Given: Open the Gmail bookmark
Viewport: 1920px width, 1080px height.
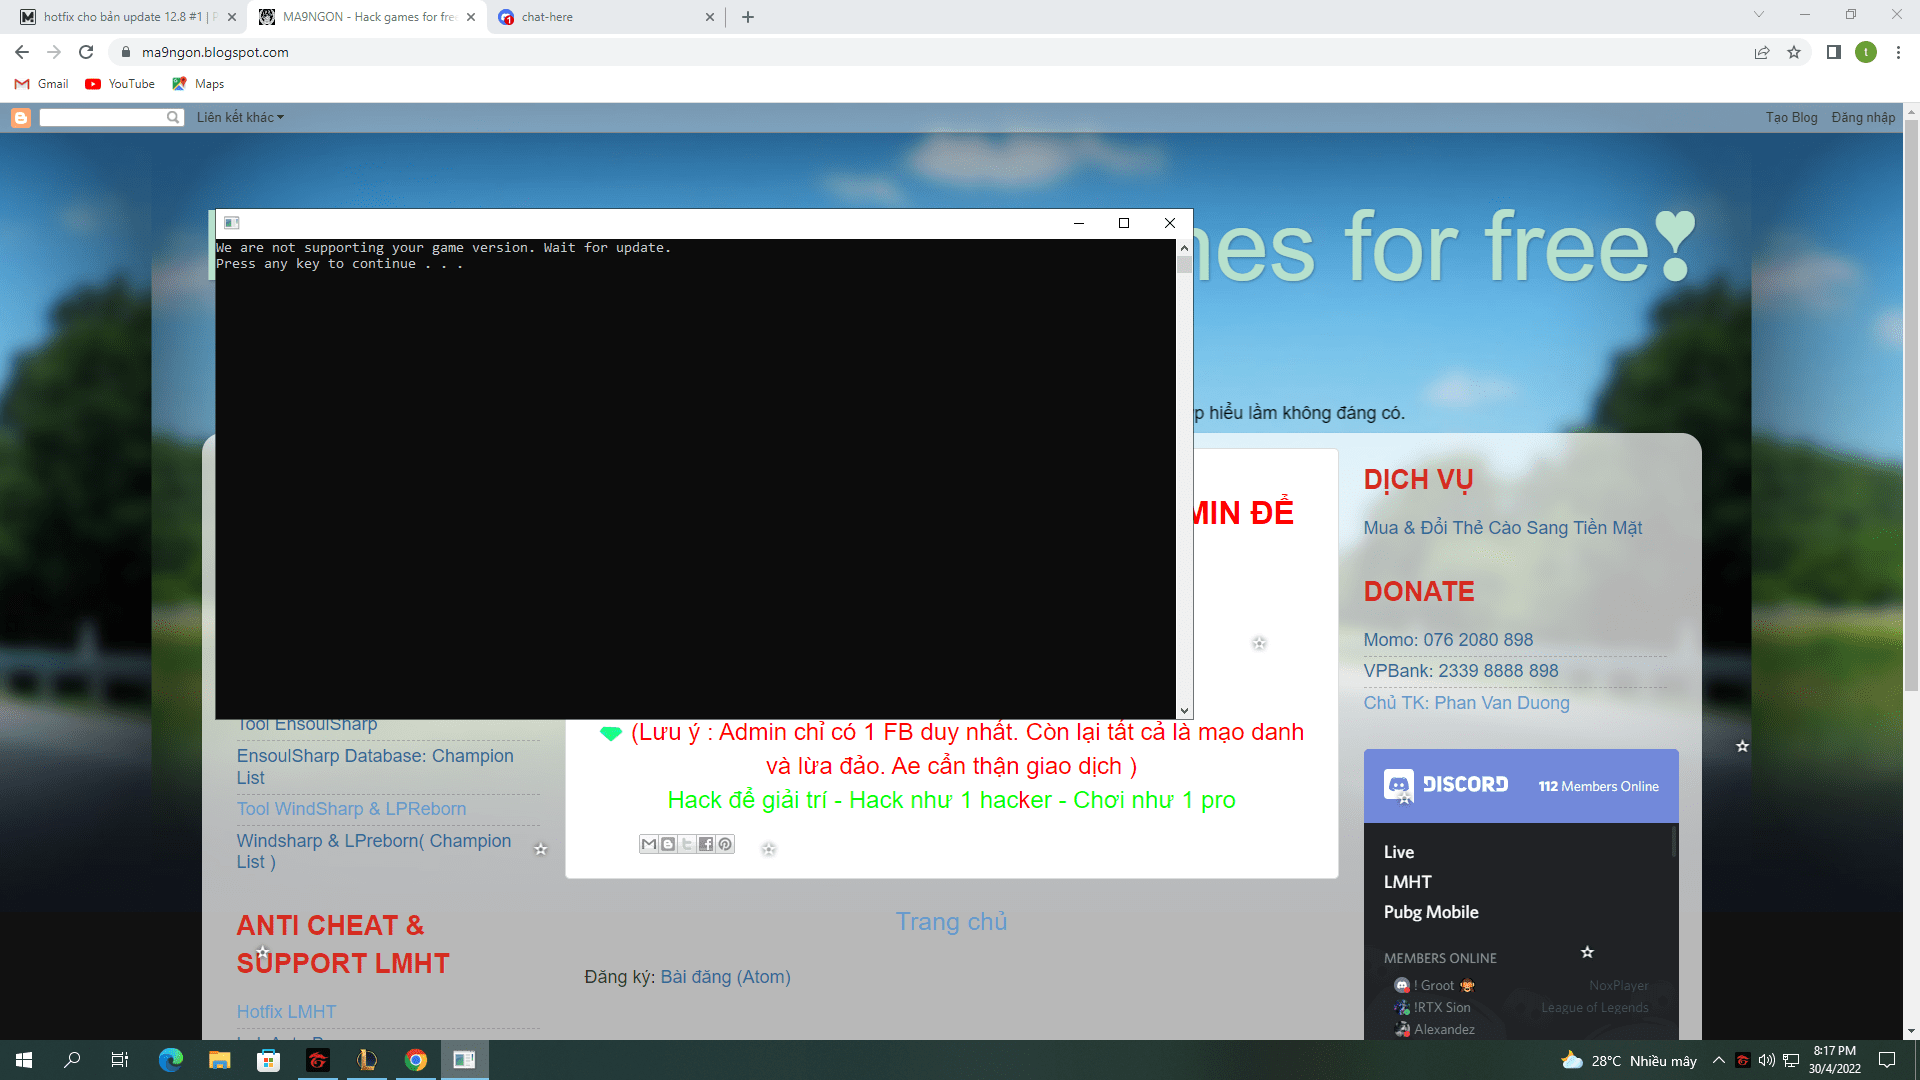Looking at the screenshot, I should click(42, 84).
